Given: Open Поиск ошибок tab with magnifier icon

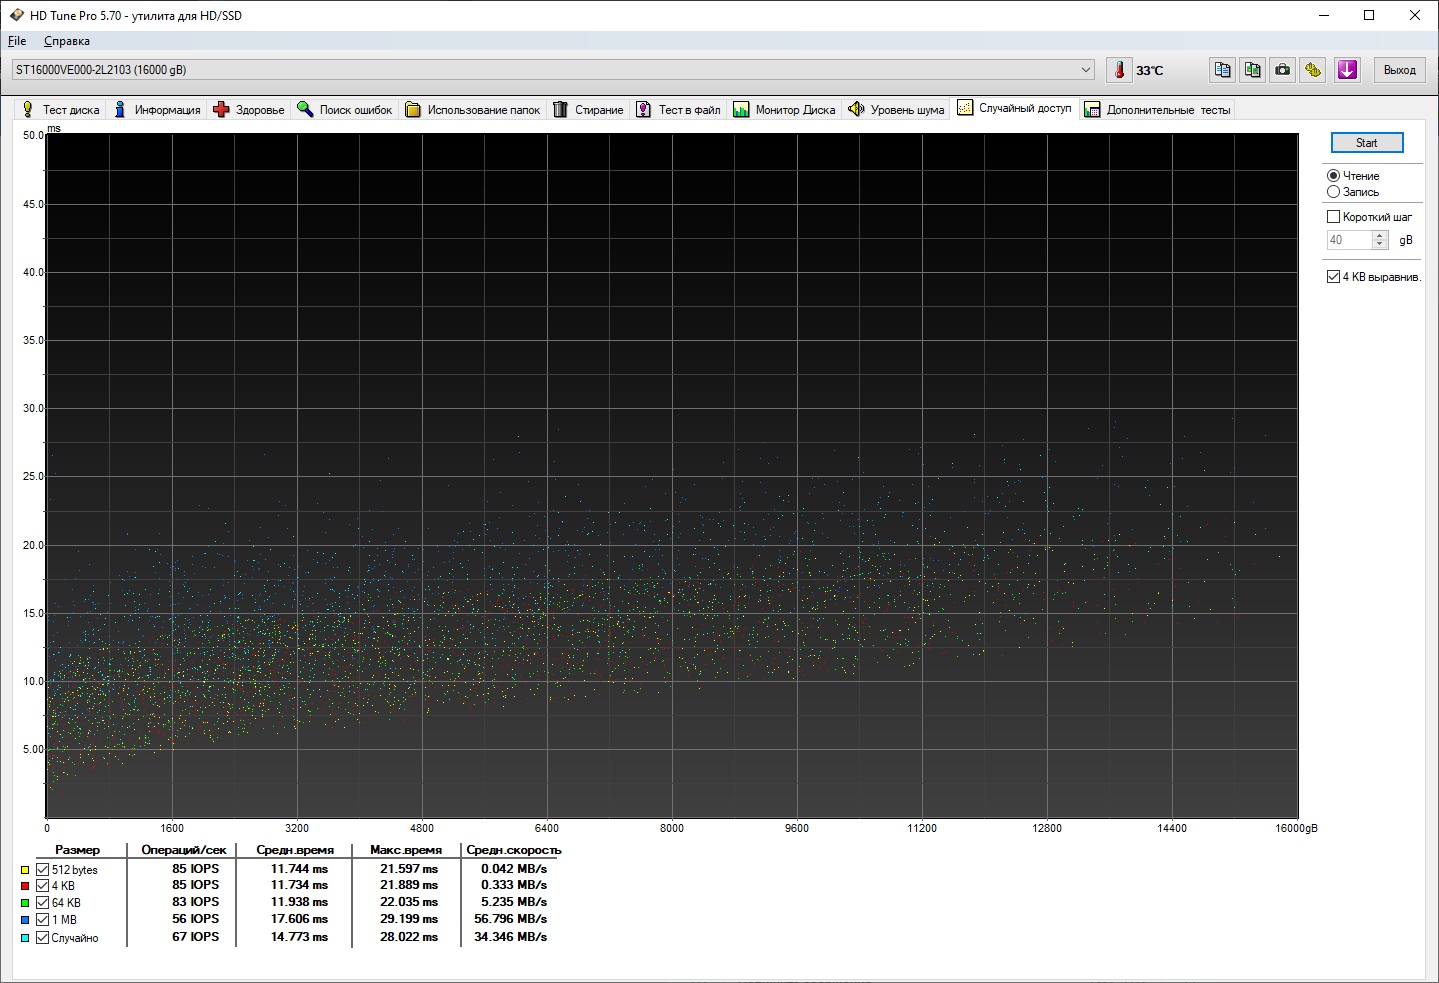Looking at the screenshot, I should [x=345, y=110].
